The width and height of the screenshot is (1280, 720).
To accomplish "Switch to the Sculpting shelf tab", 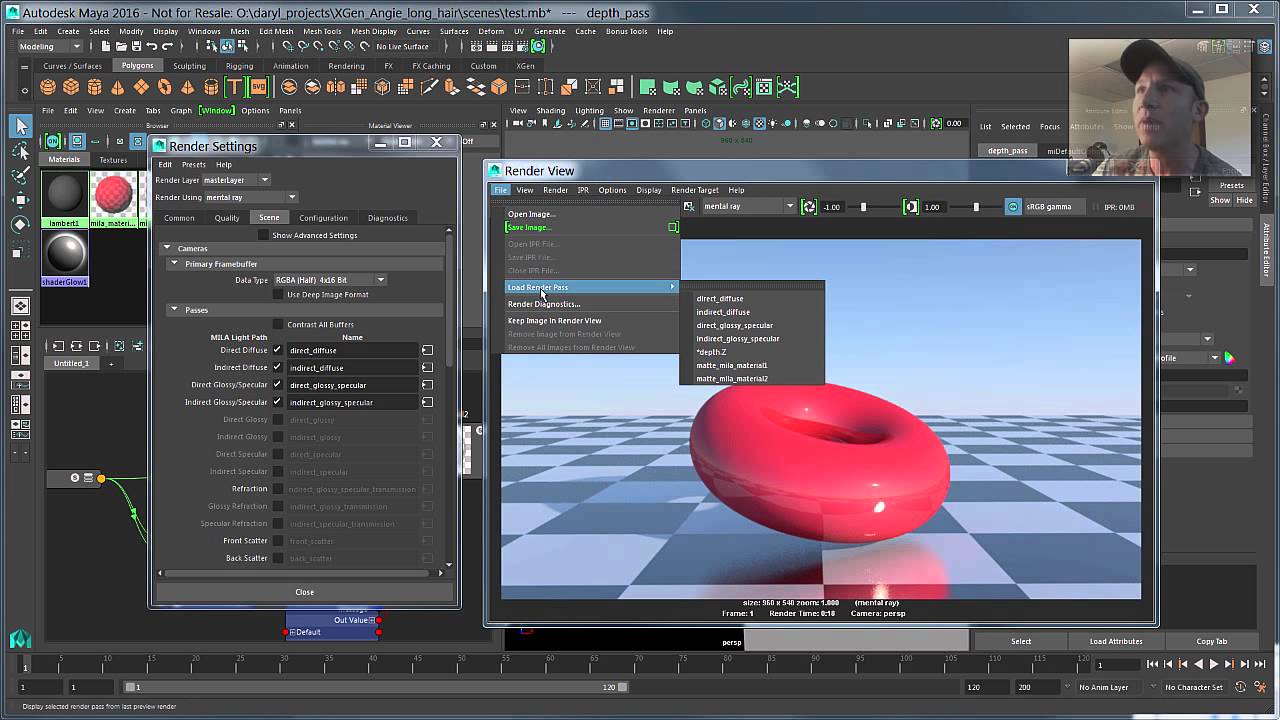I will coord(189,66).
